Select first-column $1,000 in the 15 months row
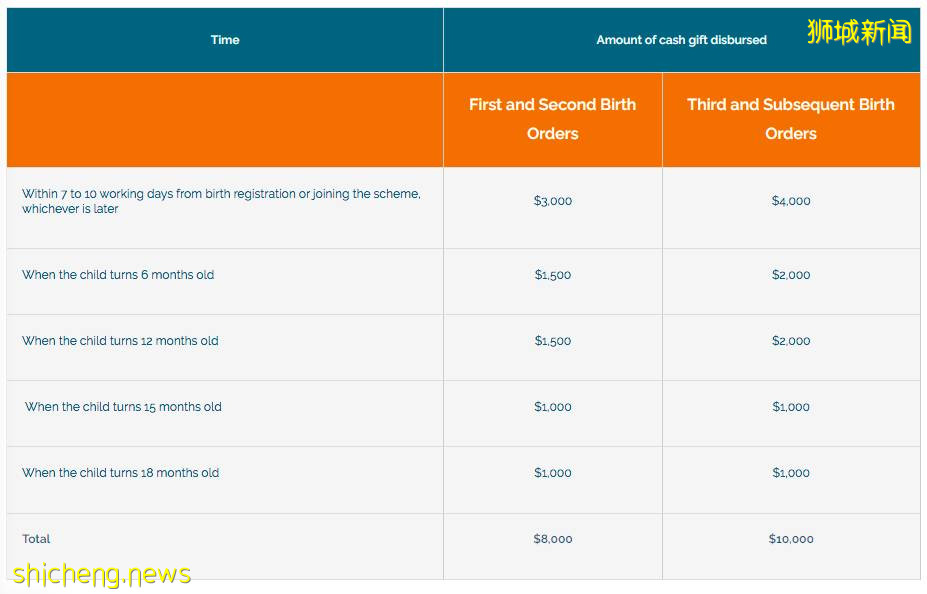 [553, 407]
